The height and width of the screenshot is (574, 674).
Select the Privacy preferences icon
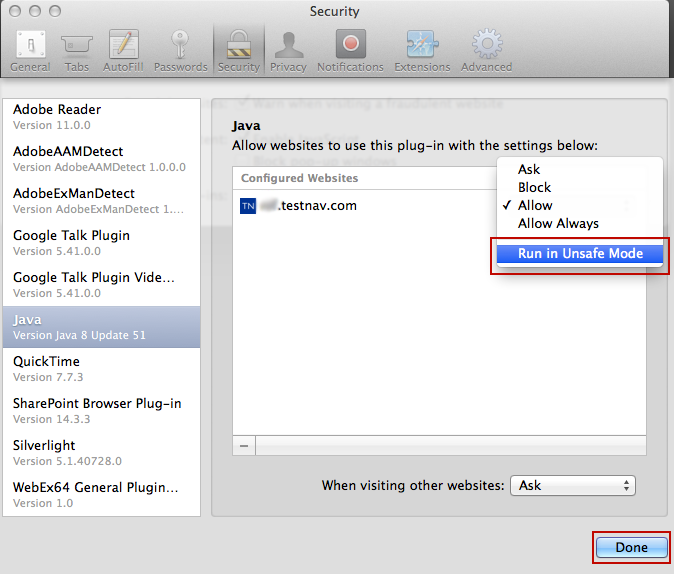pos(288,50)
